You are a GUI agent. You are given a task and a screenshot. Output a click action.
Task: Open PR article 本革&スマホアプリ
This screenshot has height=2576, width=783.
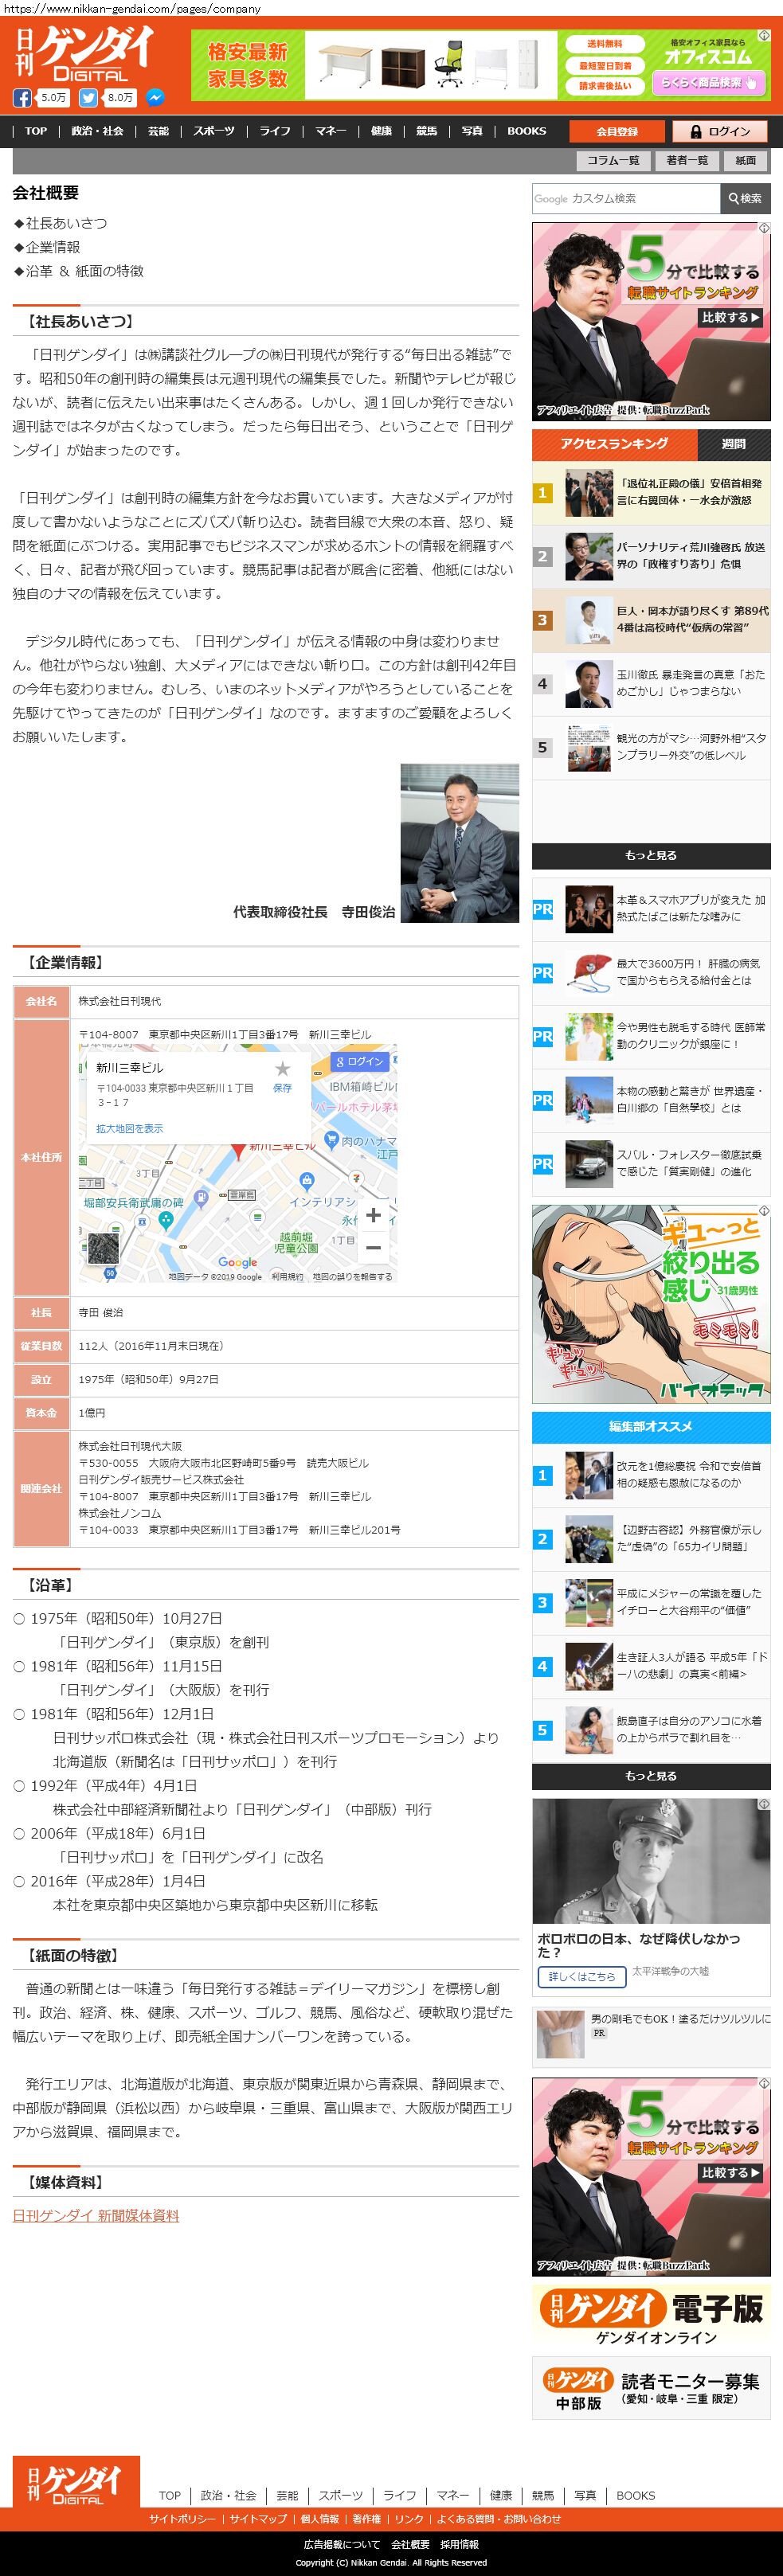click(x=651, y=909)
